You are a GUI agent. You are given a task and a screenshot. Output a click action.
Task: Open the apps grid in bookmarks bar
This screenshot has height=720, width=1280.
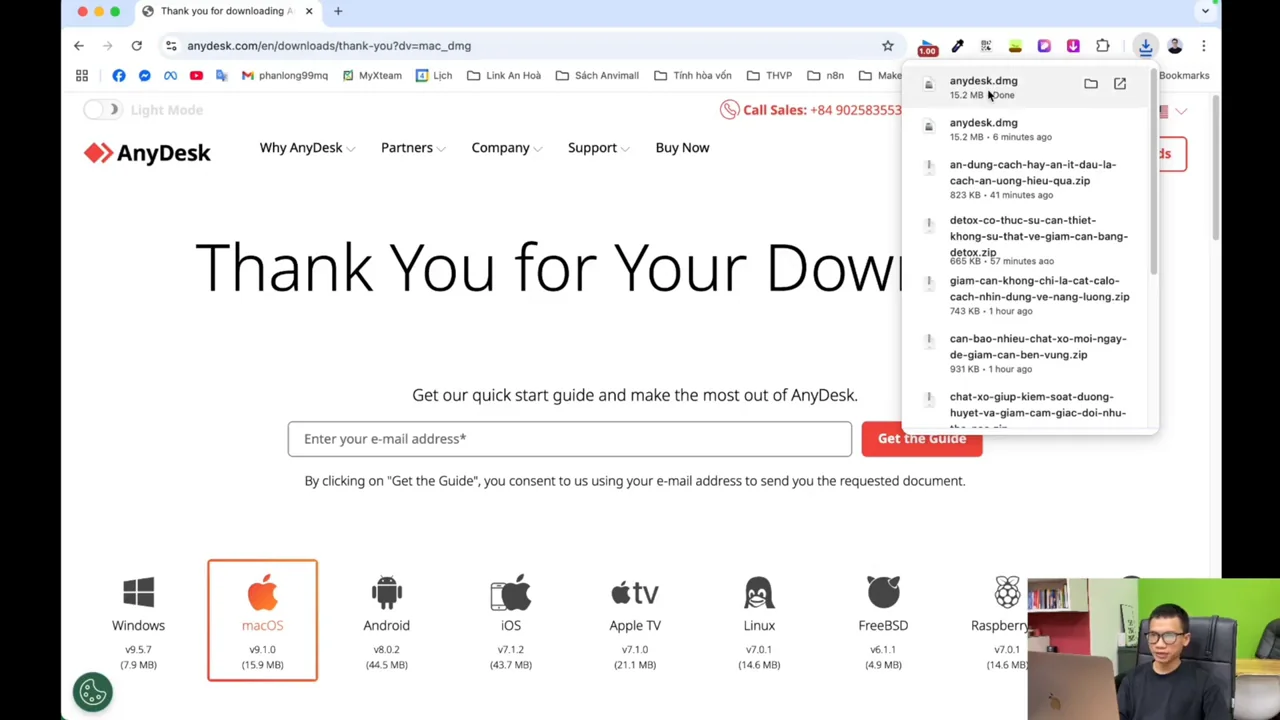pyautogui.click(x=82, y=76)
